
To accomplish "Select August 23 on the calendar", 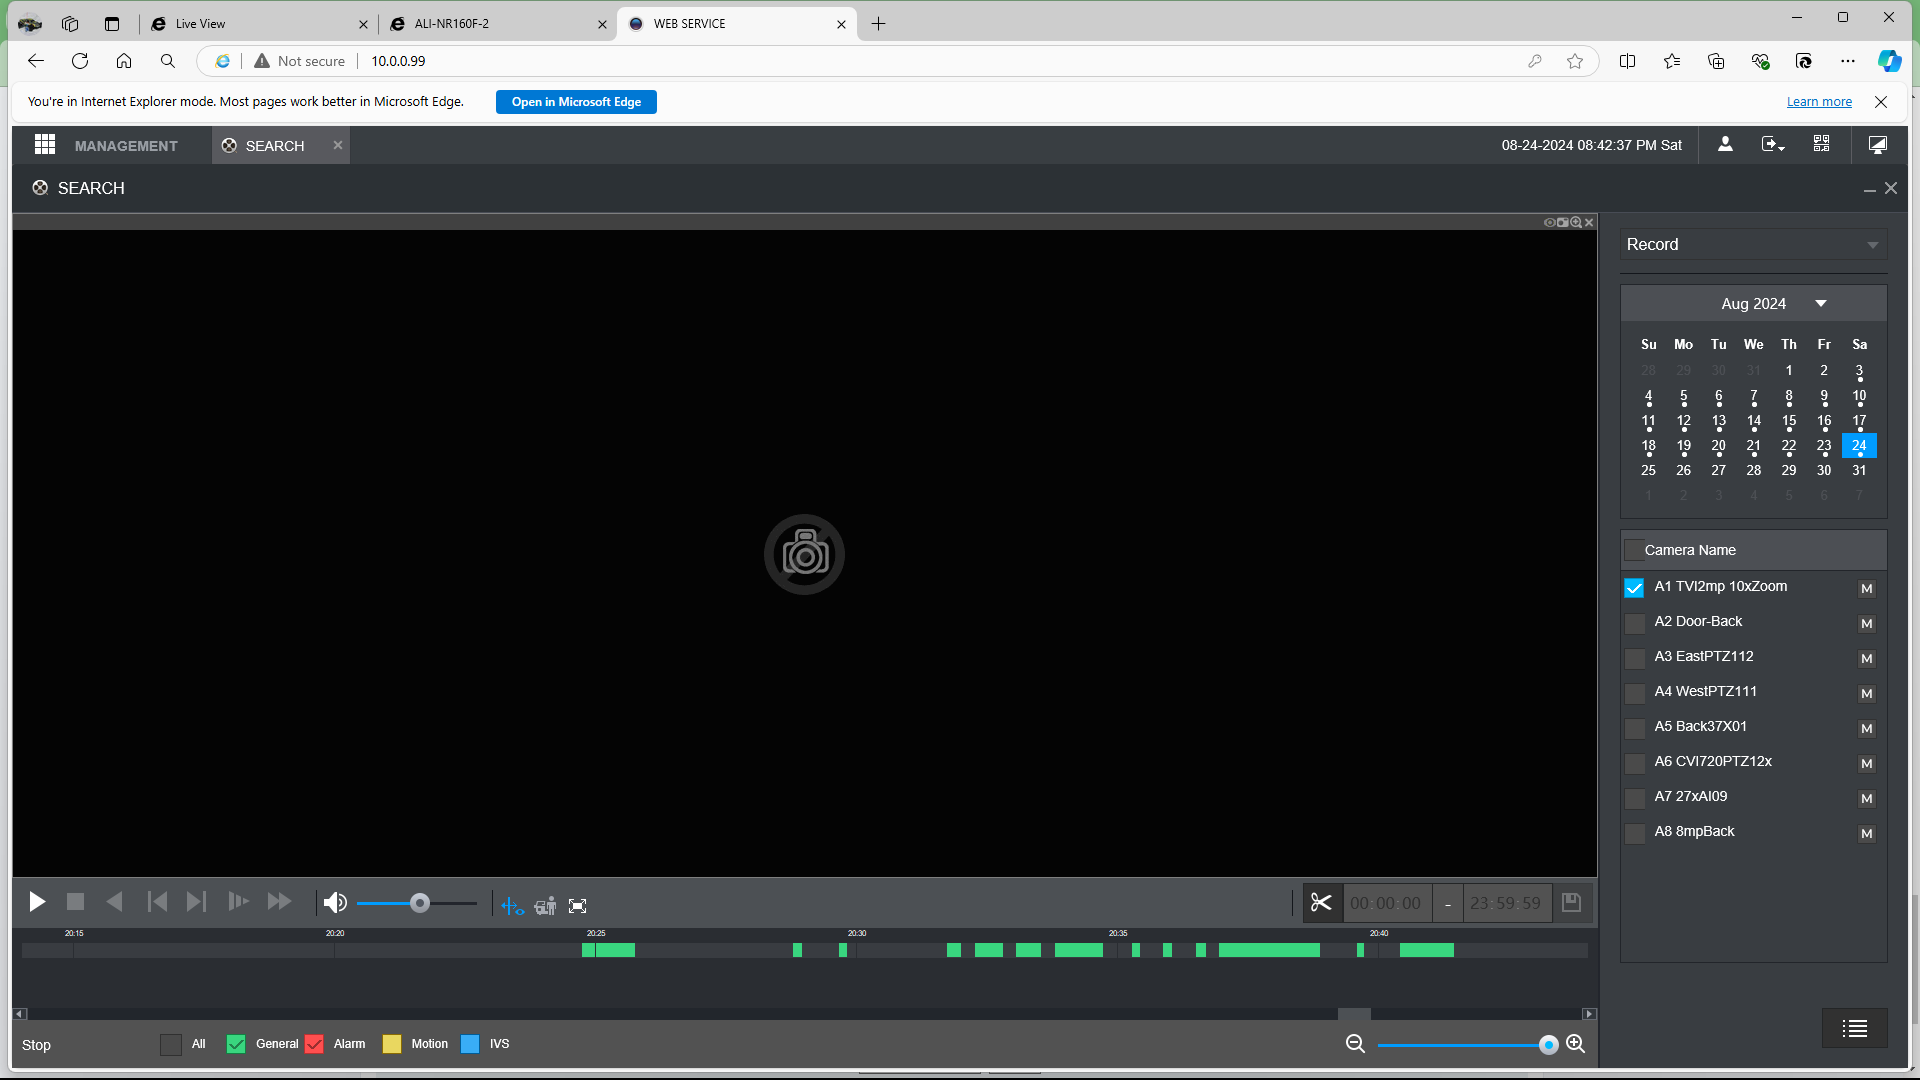I will [1824, 446].
